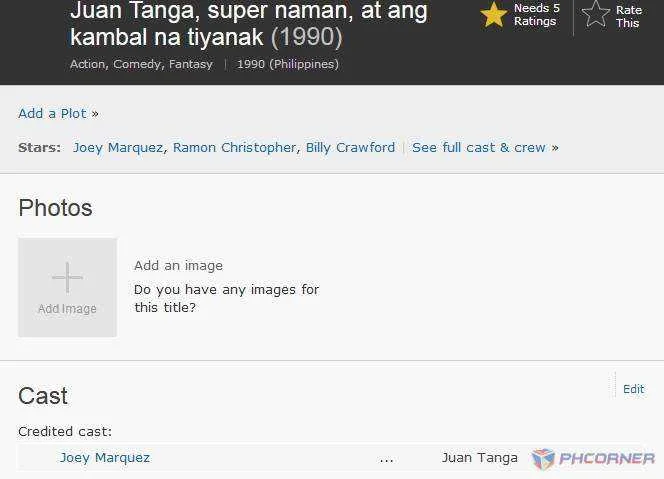Click the plus Add Image placeholder
This screenshot has width=664, height=479.
point(67,287)
